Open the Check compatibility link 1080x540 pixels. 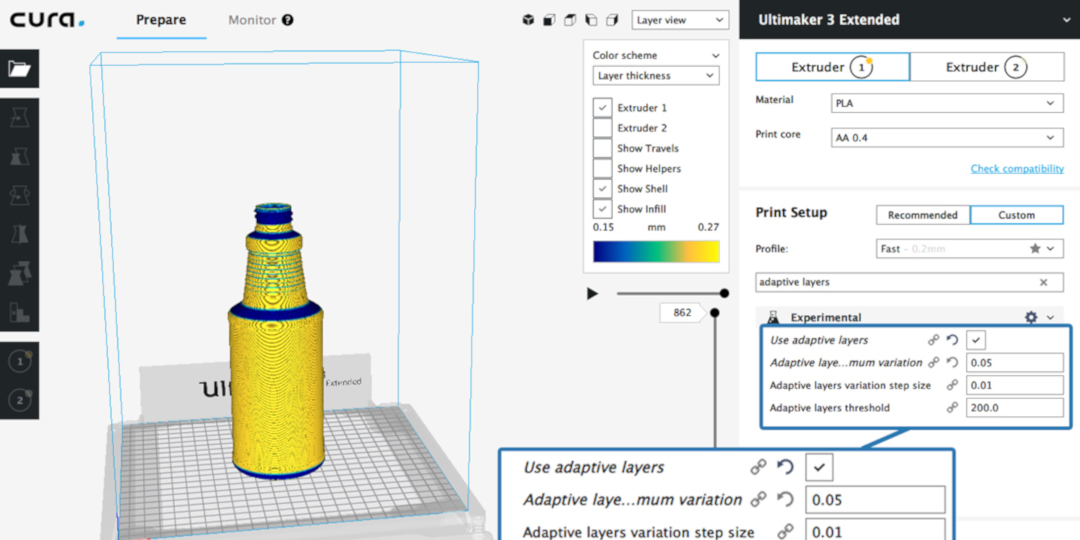coord(1017,169)
